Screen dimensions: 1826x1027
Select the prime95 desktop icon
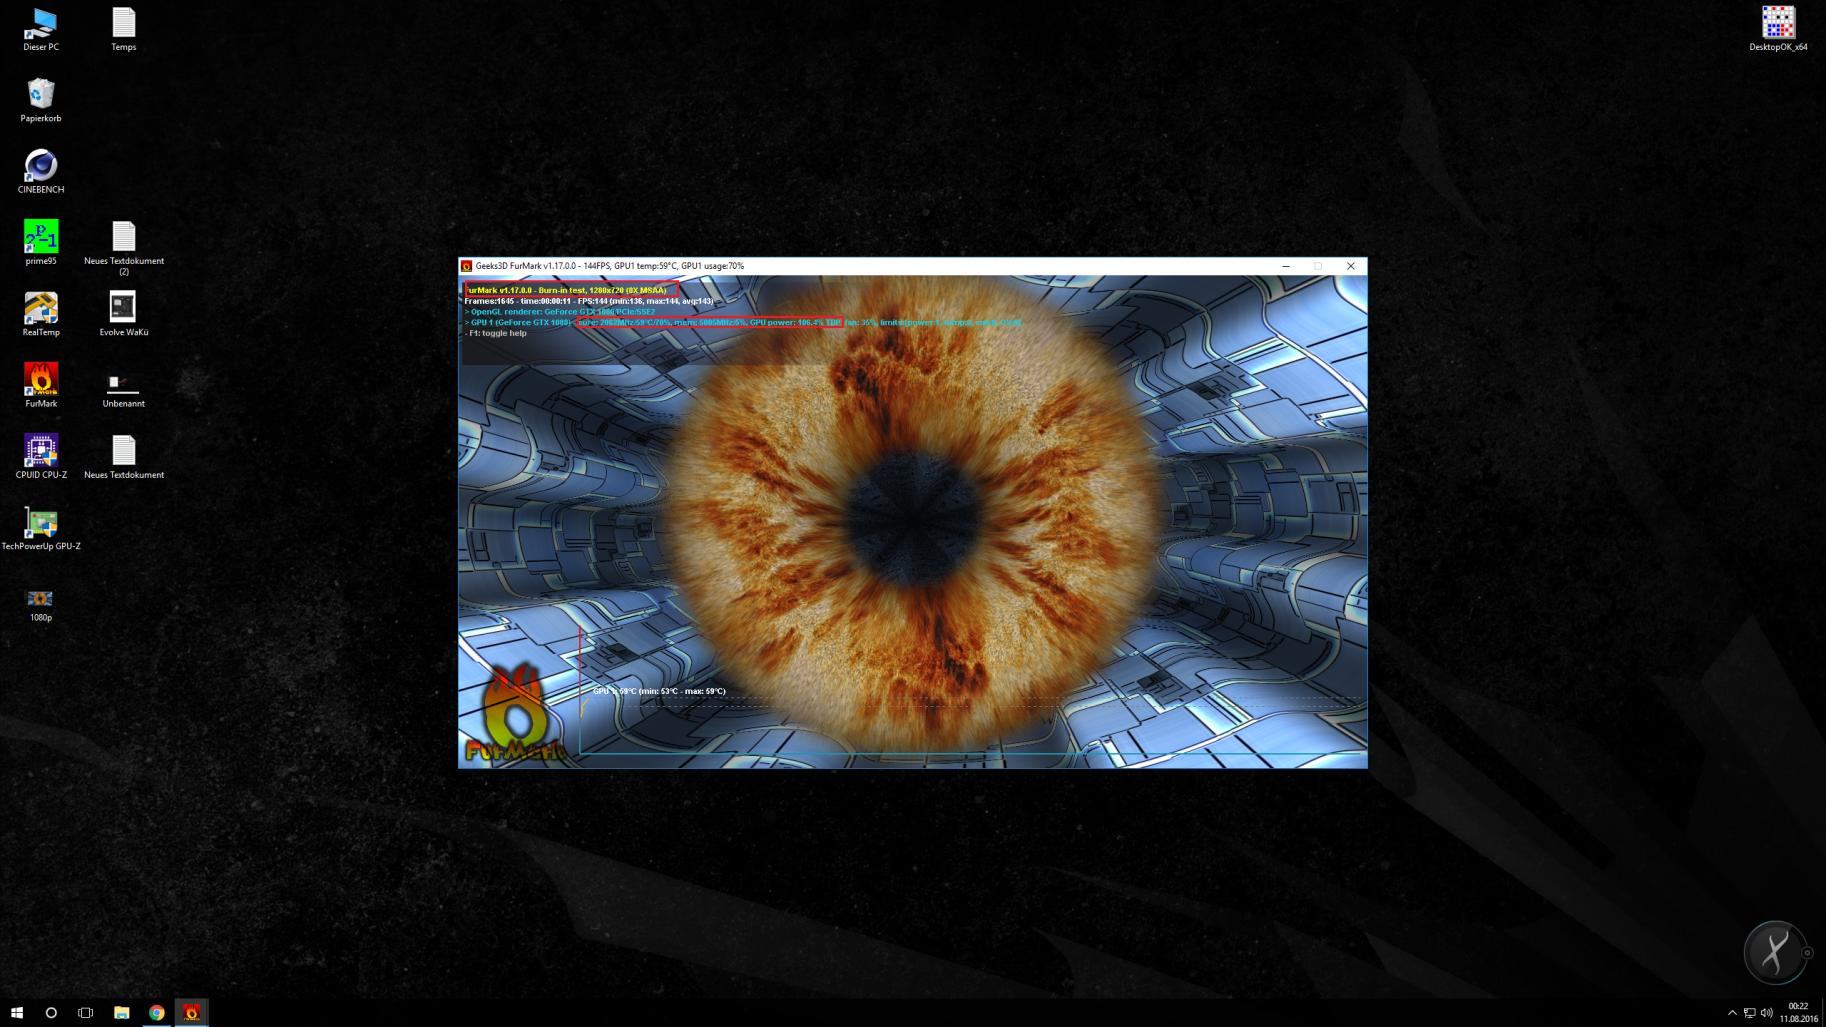click(x=41, y=243)
